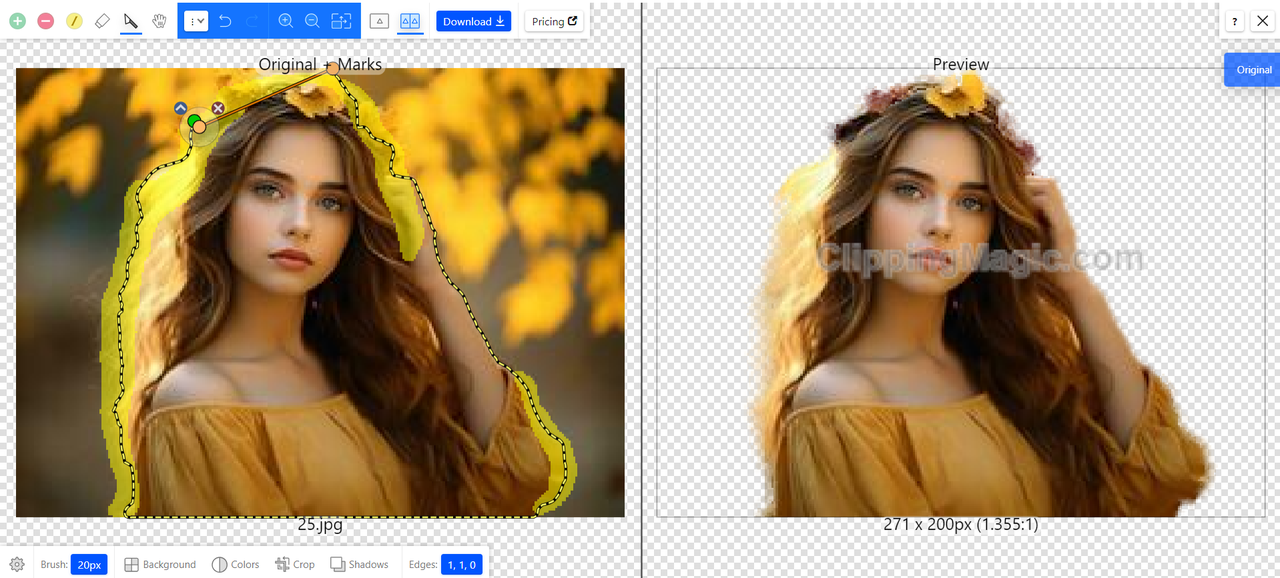
Task: Click the green scalpel start point
Action: coord(193,122)
